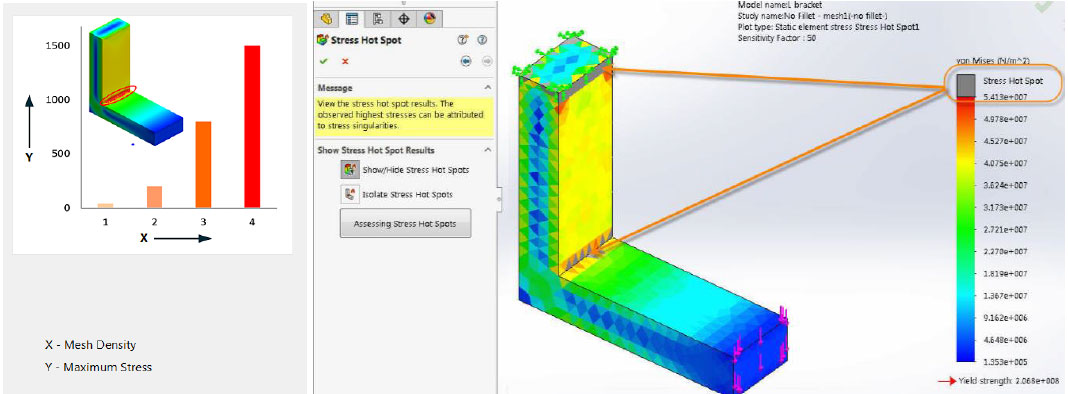
Task: Click the von Mises legend title
Action: pos(992,60)
